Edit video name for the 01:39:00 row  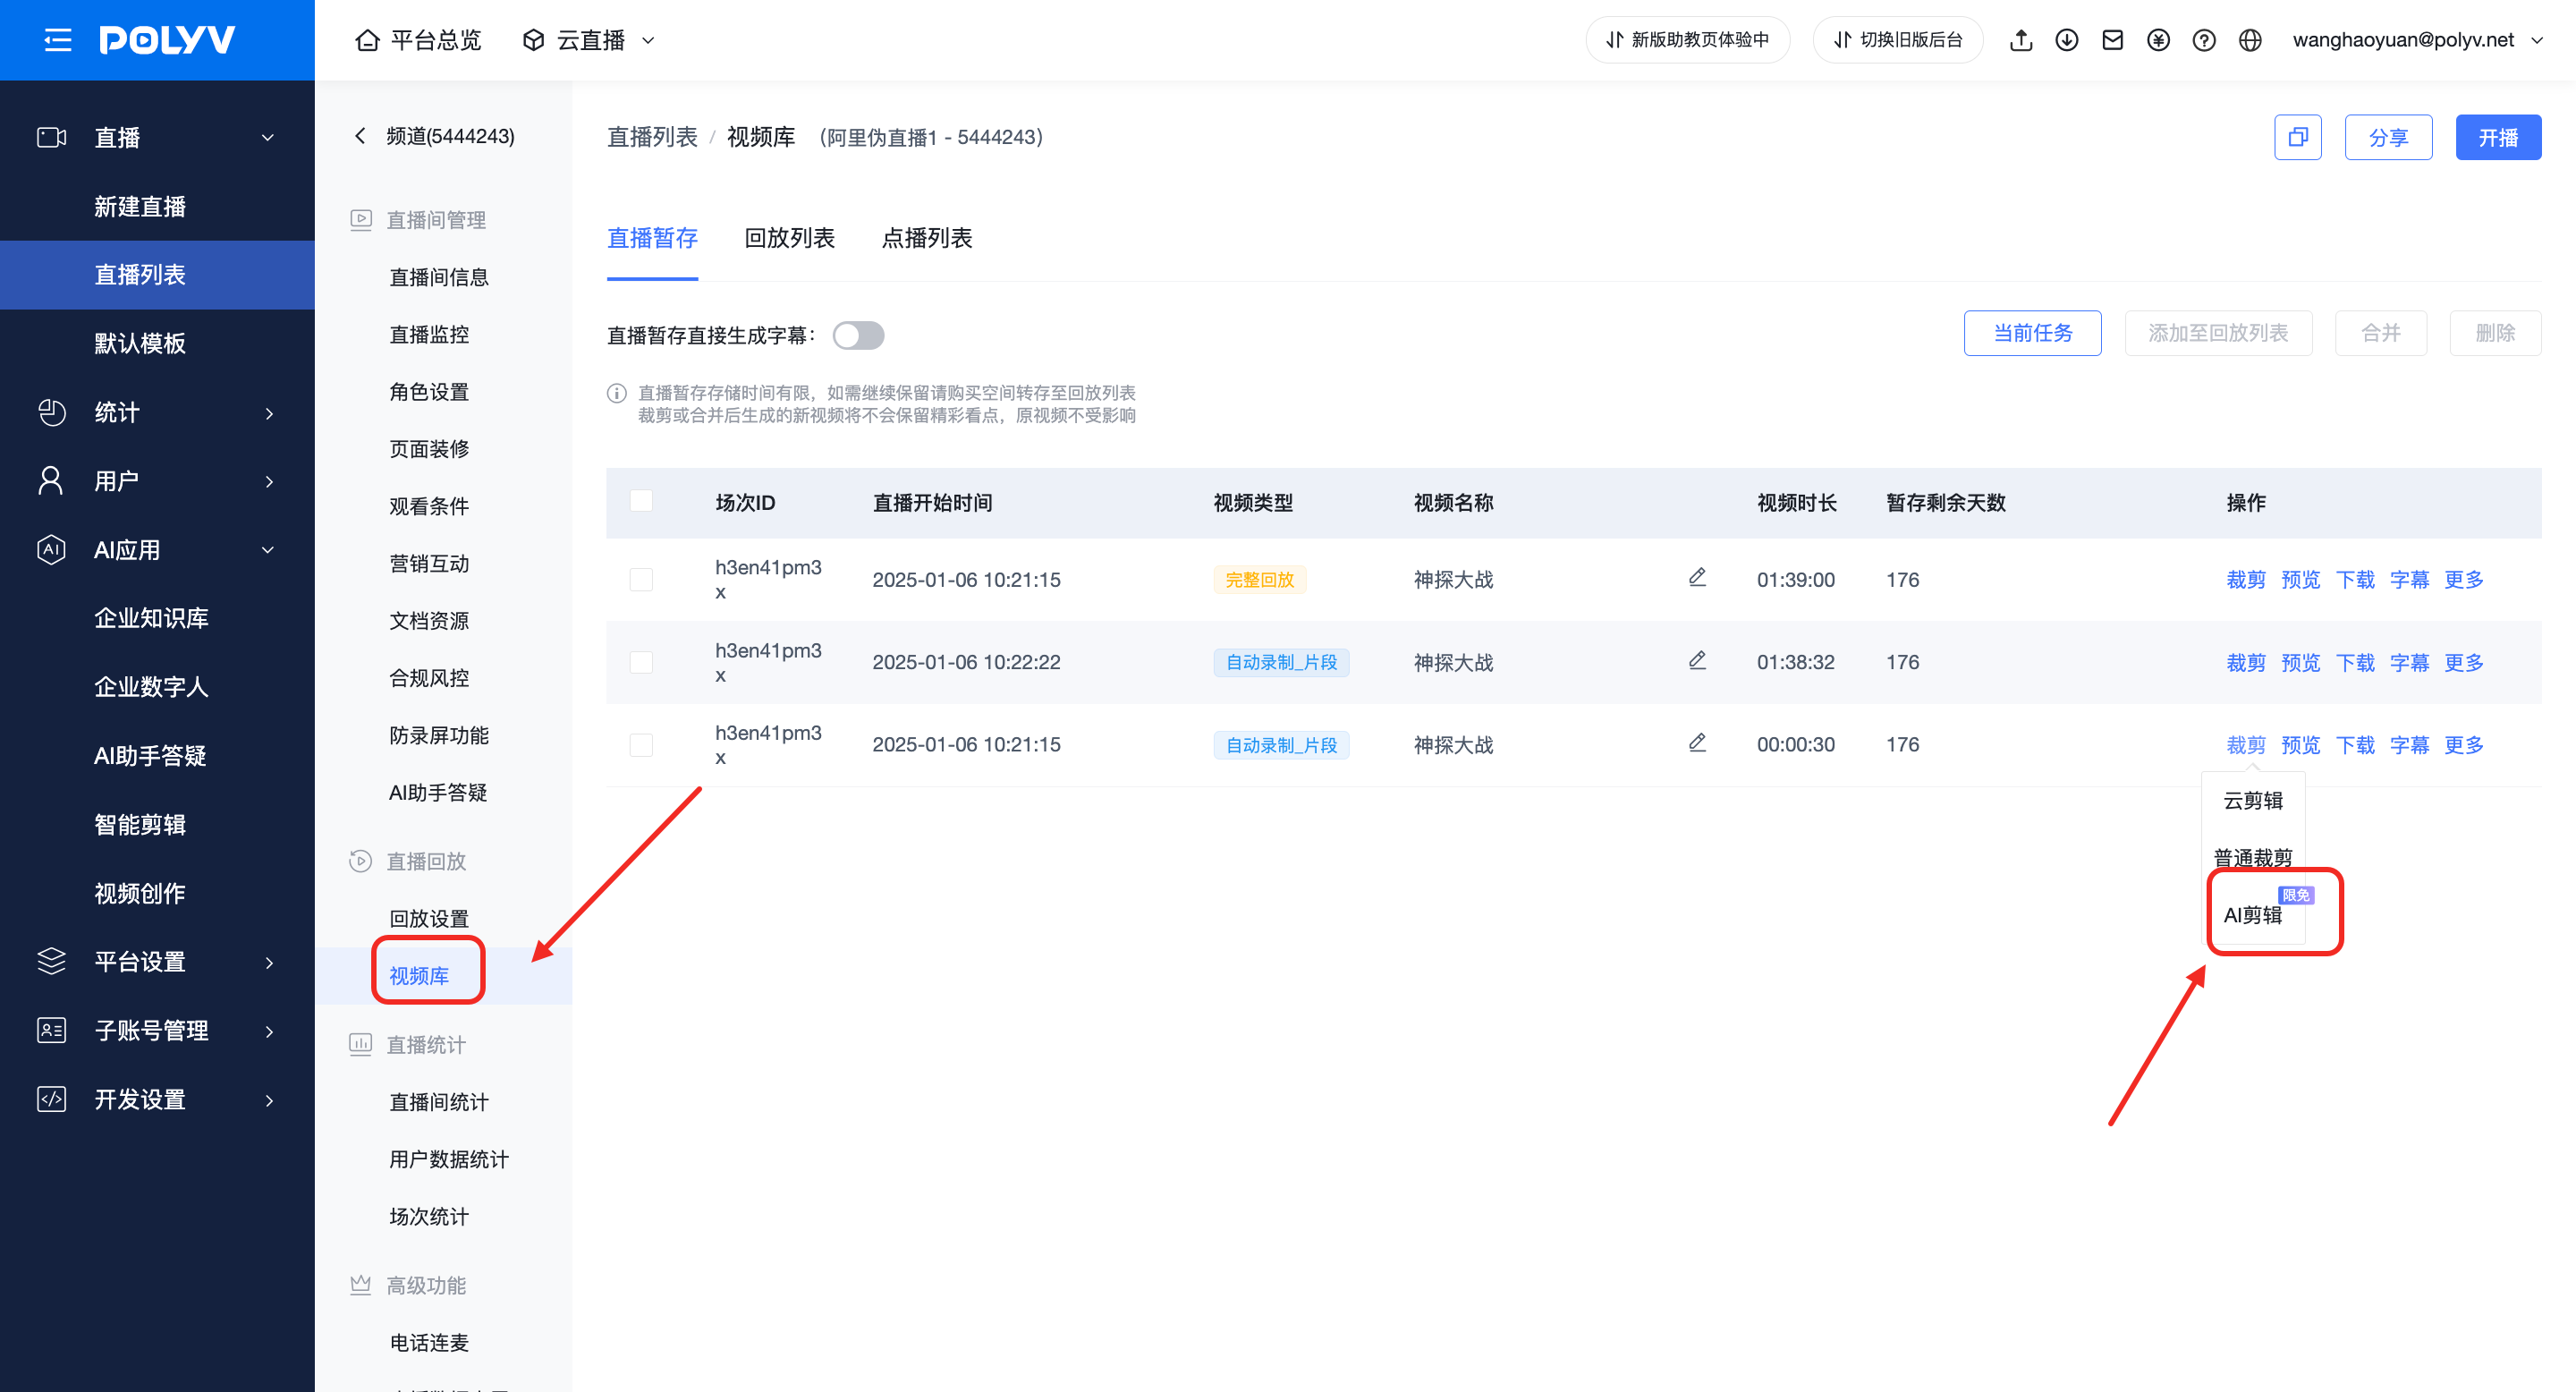coord(1697,578)
